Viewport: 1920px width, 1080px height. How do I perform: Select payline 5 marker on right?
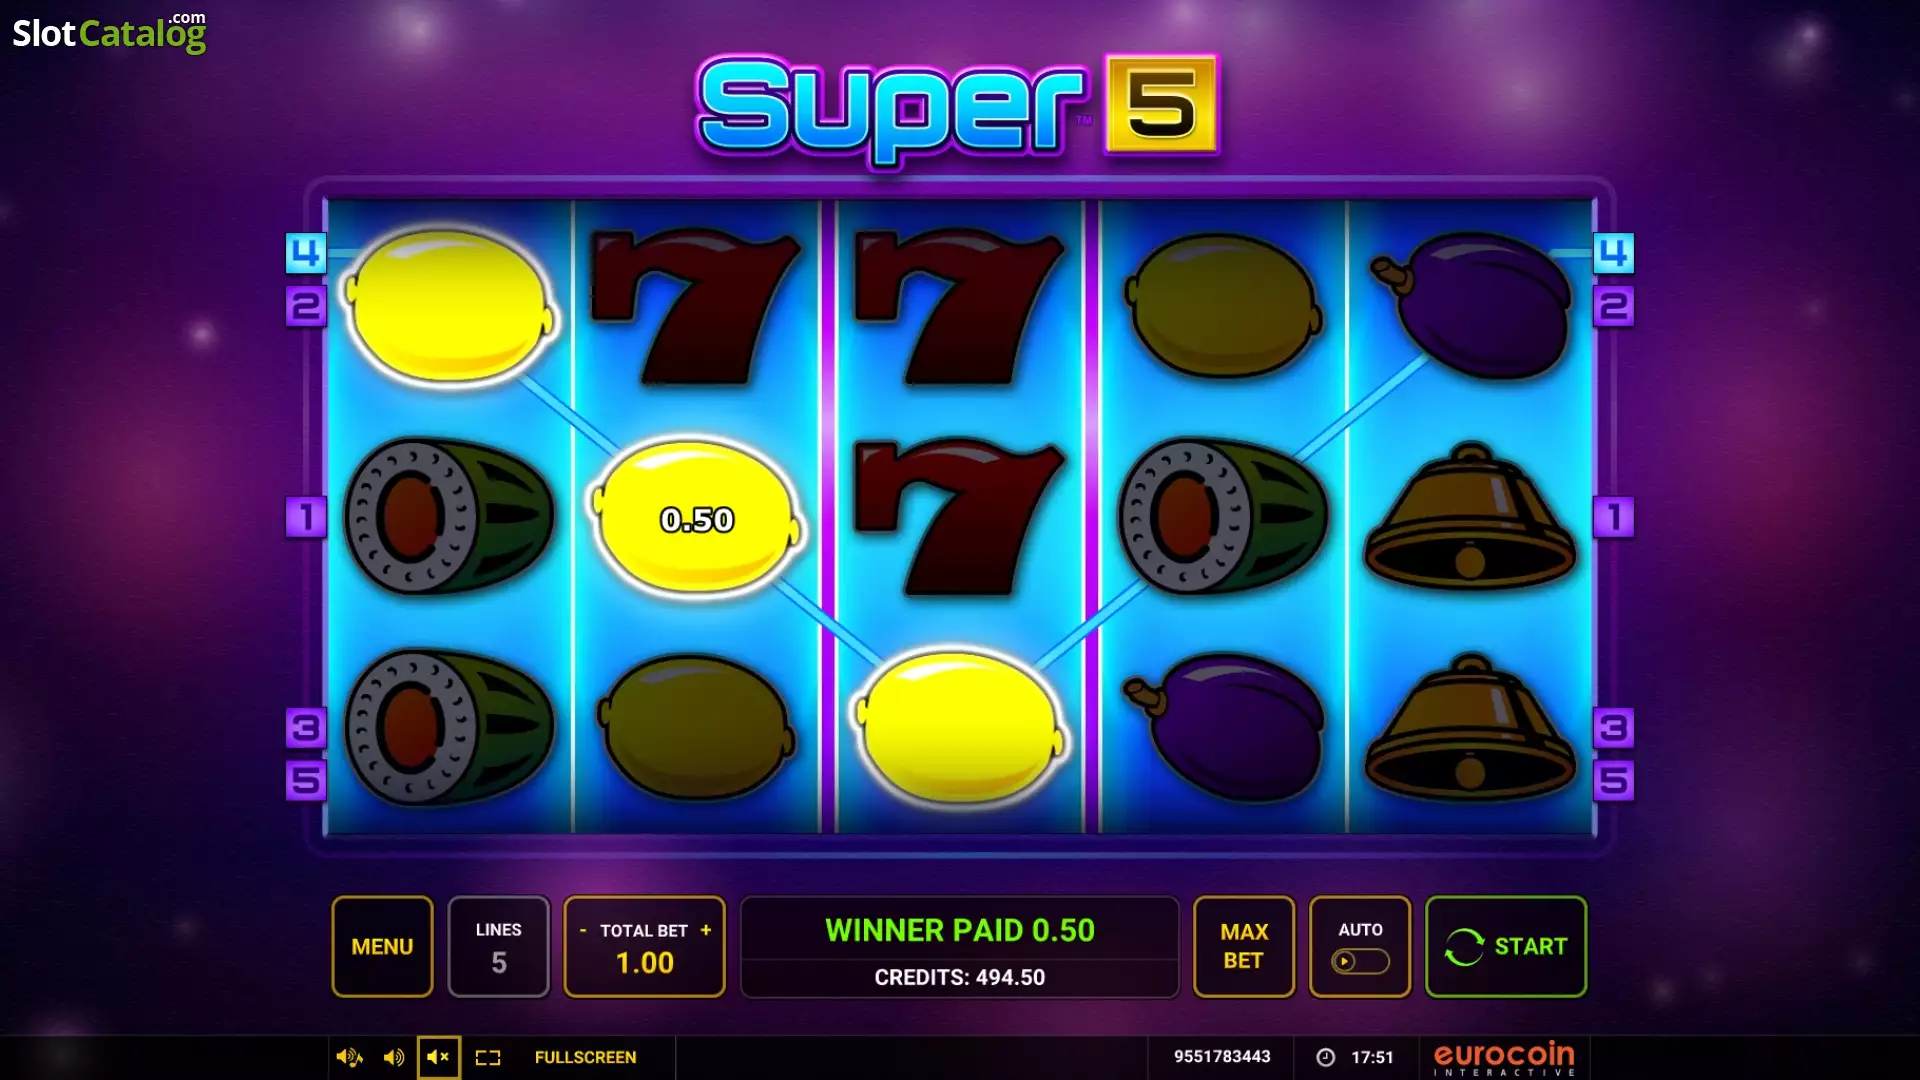[1613, 780]
